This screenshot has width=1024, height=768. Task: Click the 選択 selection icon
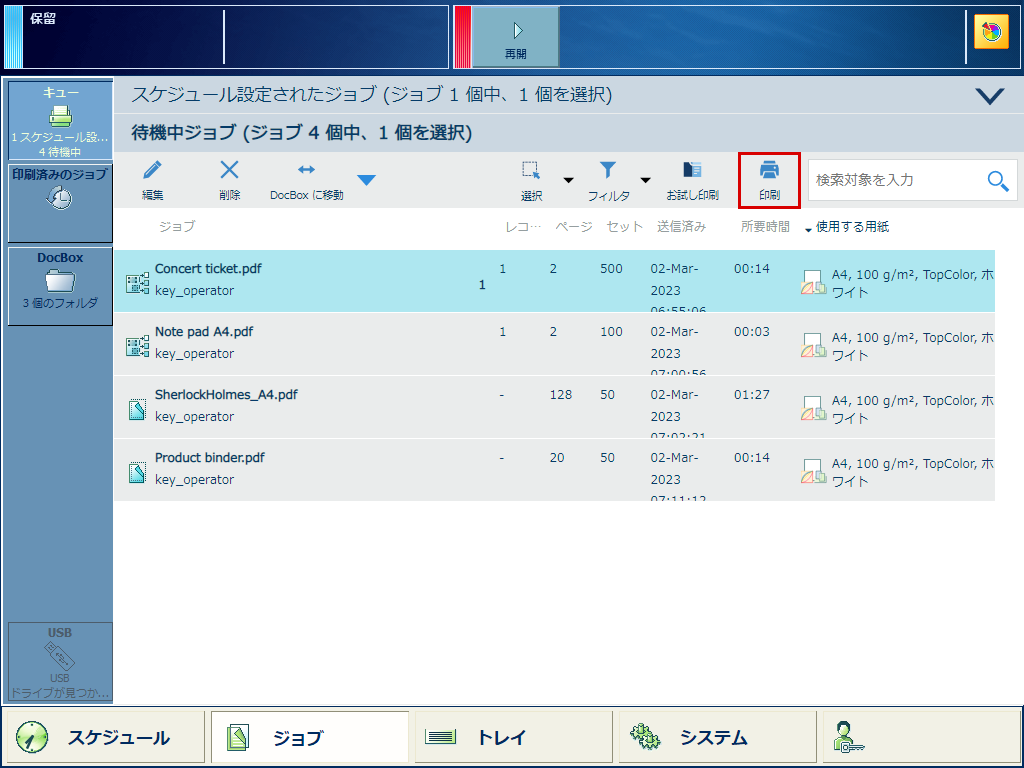click(531, 170)
